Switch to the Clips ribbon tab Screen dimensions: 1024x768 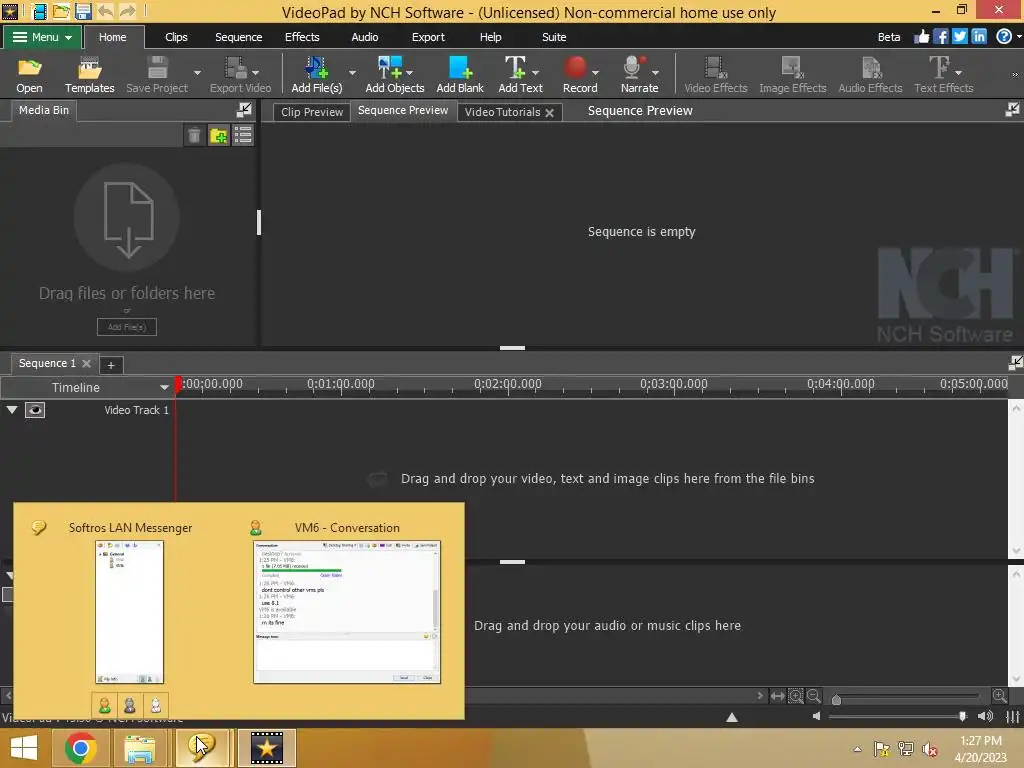click(x=176, y=37)
